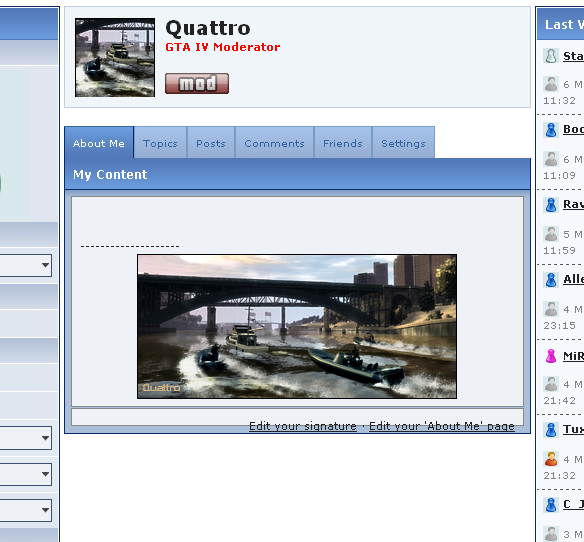Click the '23:15' visit time
Viewport: 584px width, 542px height.
click(559, 326)
